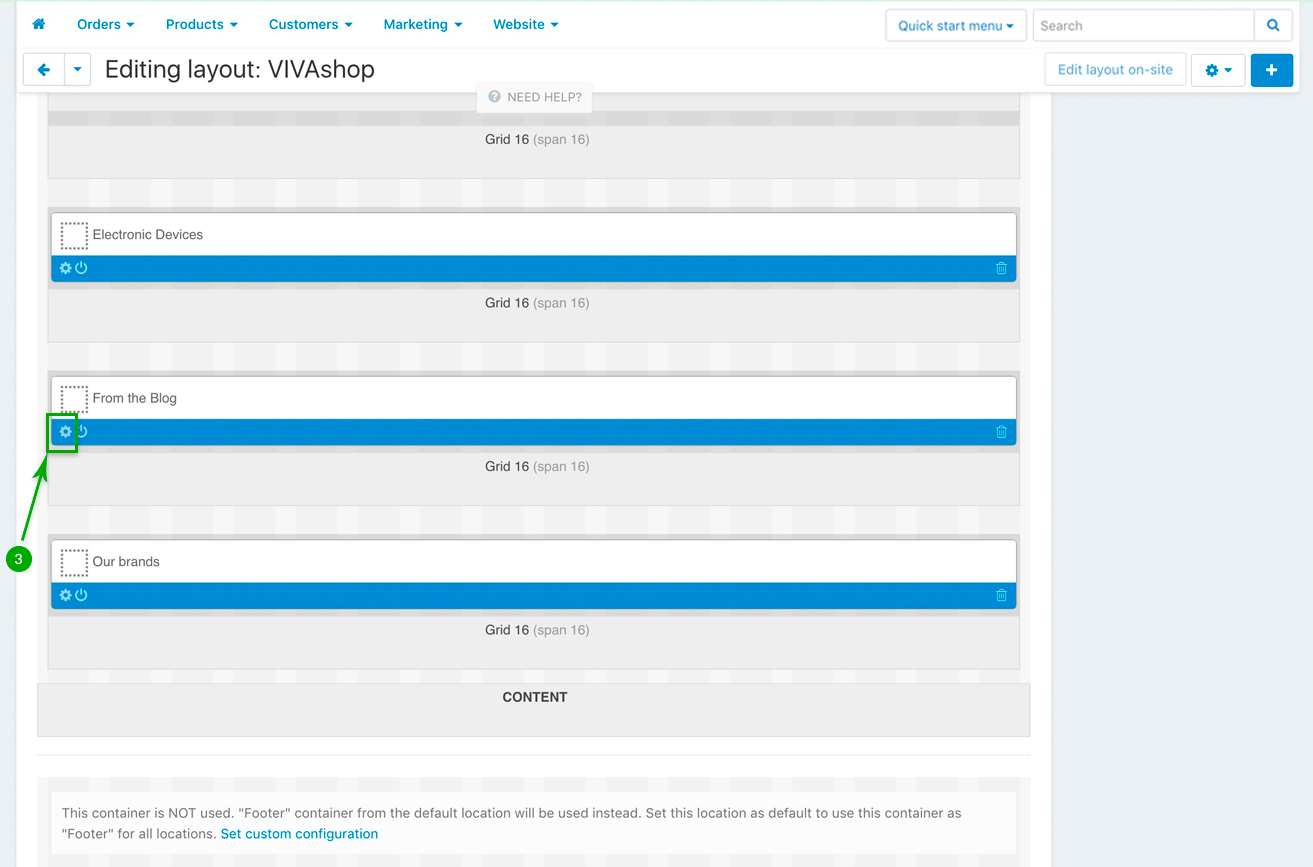Image resolution: width=1313 pixels, height=867 pixels.
Task: Click the search magnifier button
Action: pyautogui.click(x=1273, y=25)
